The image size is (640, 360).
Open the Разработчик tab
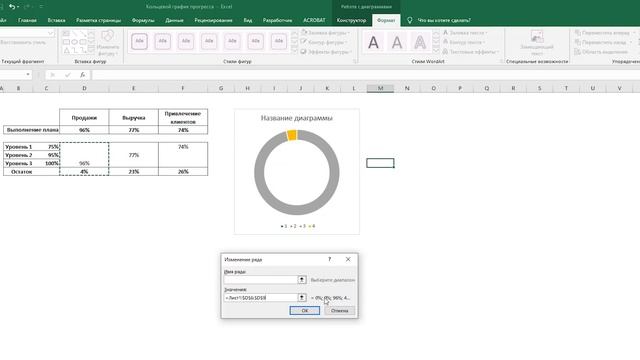278,20
